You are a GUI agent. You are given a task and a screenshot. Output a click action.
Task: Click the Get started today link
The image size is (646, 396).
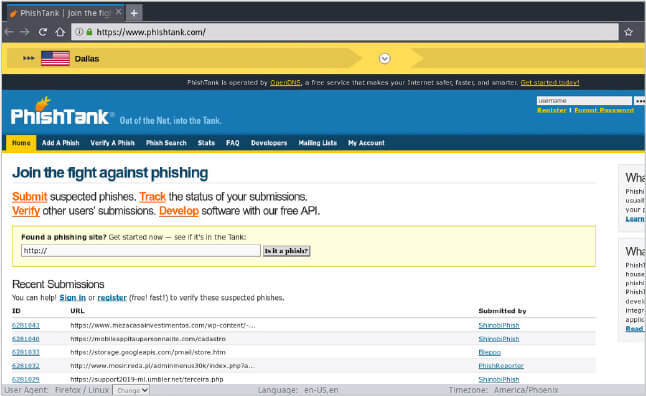pyautogui.click(x=550, y=82)
